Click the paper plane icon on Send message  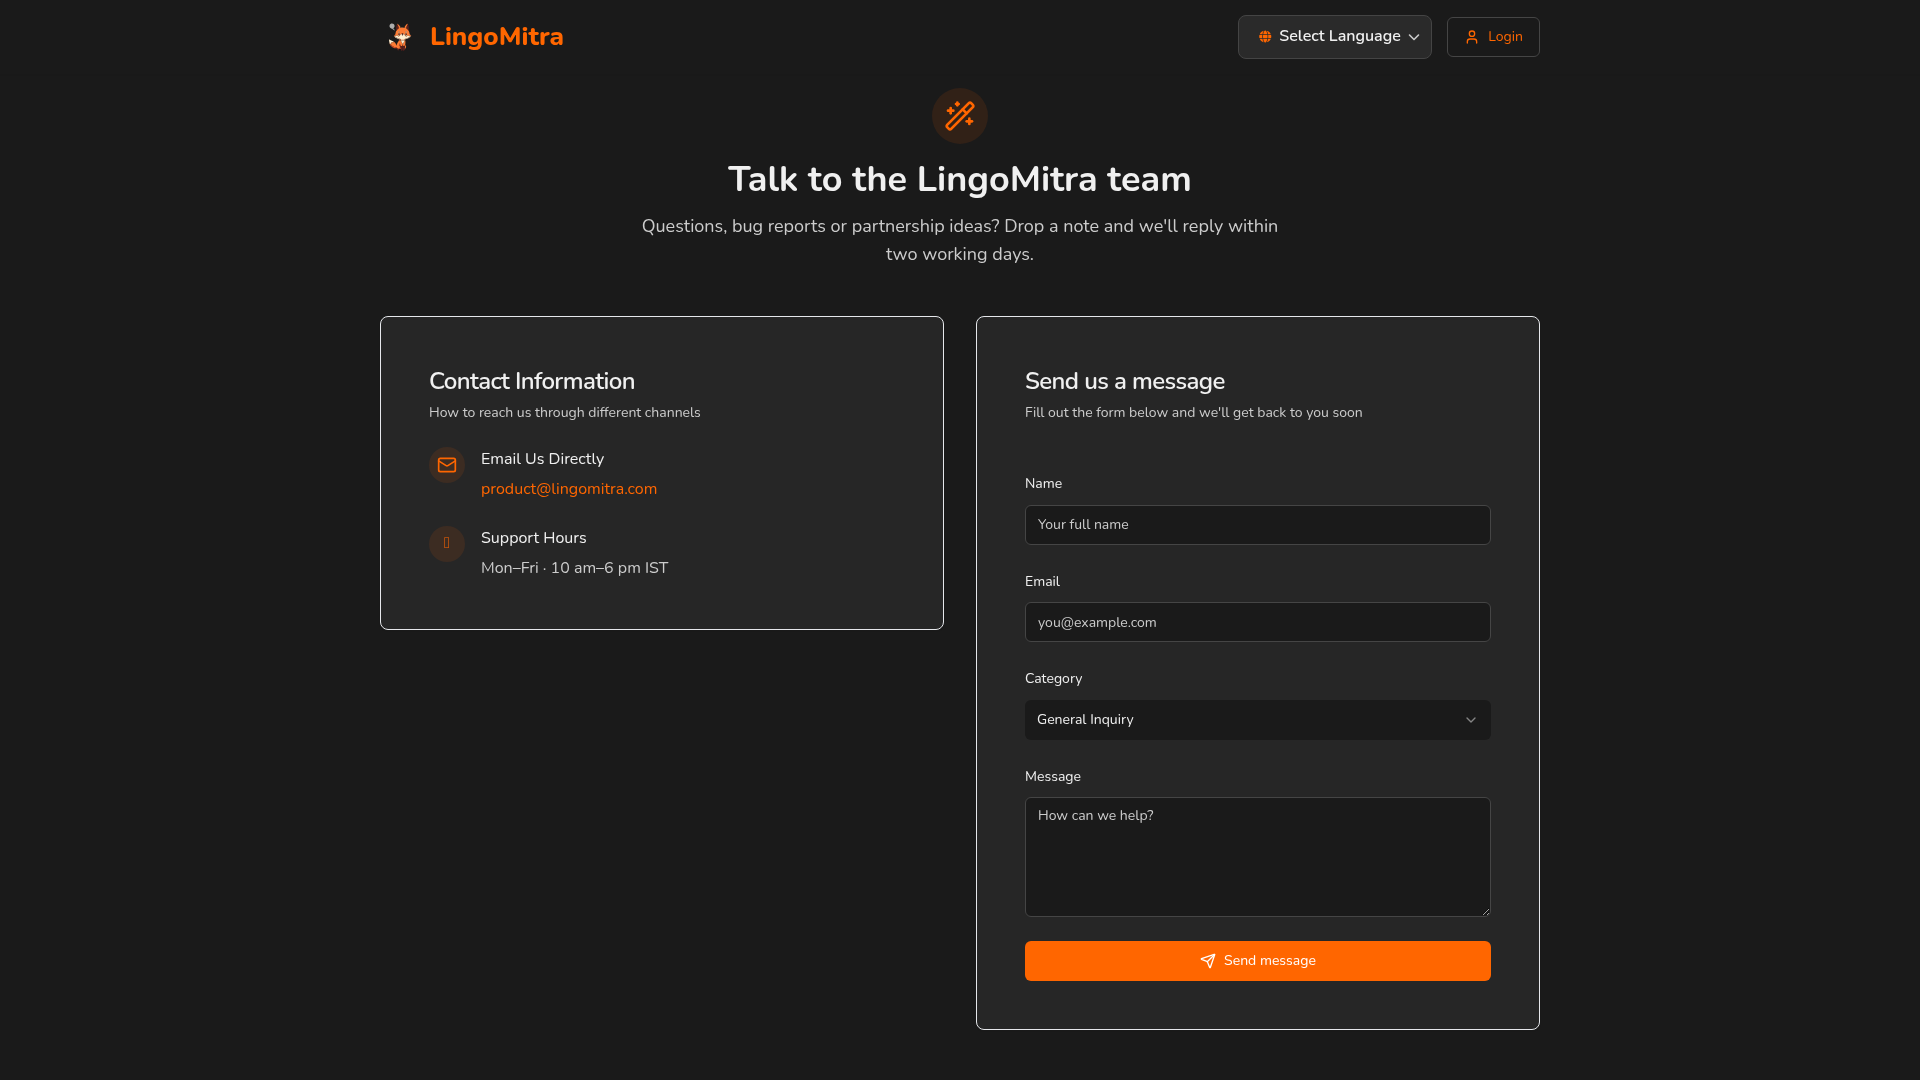1208,961
